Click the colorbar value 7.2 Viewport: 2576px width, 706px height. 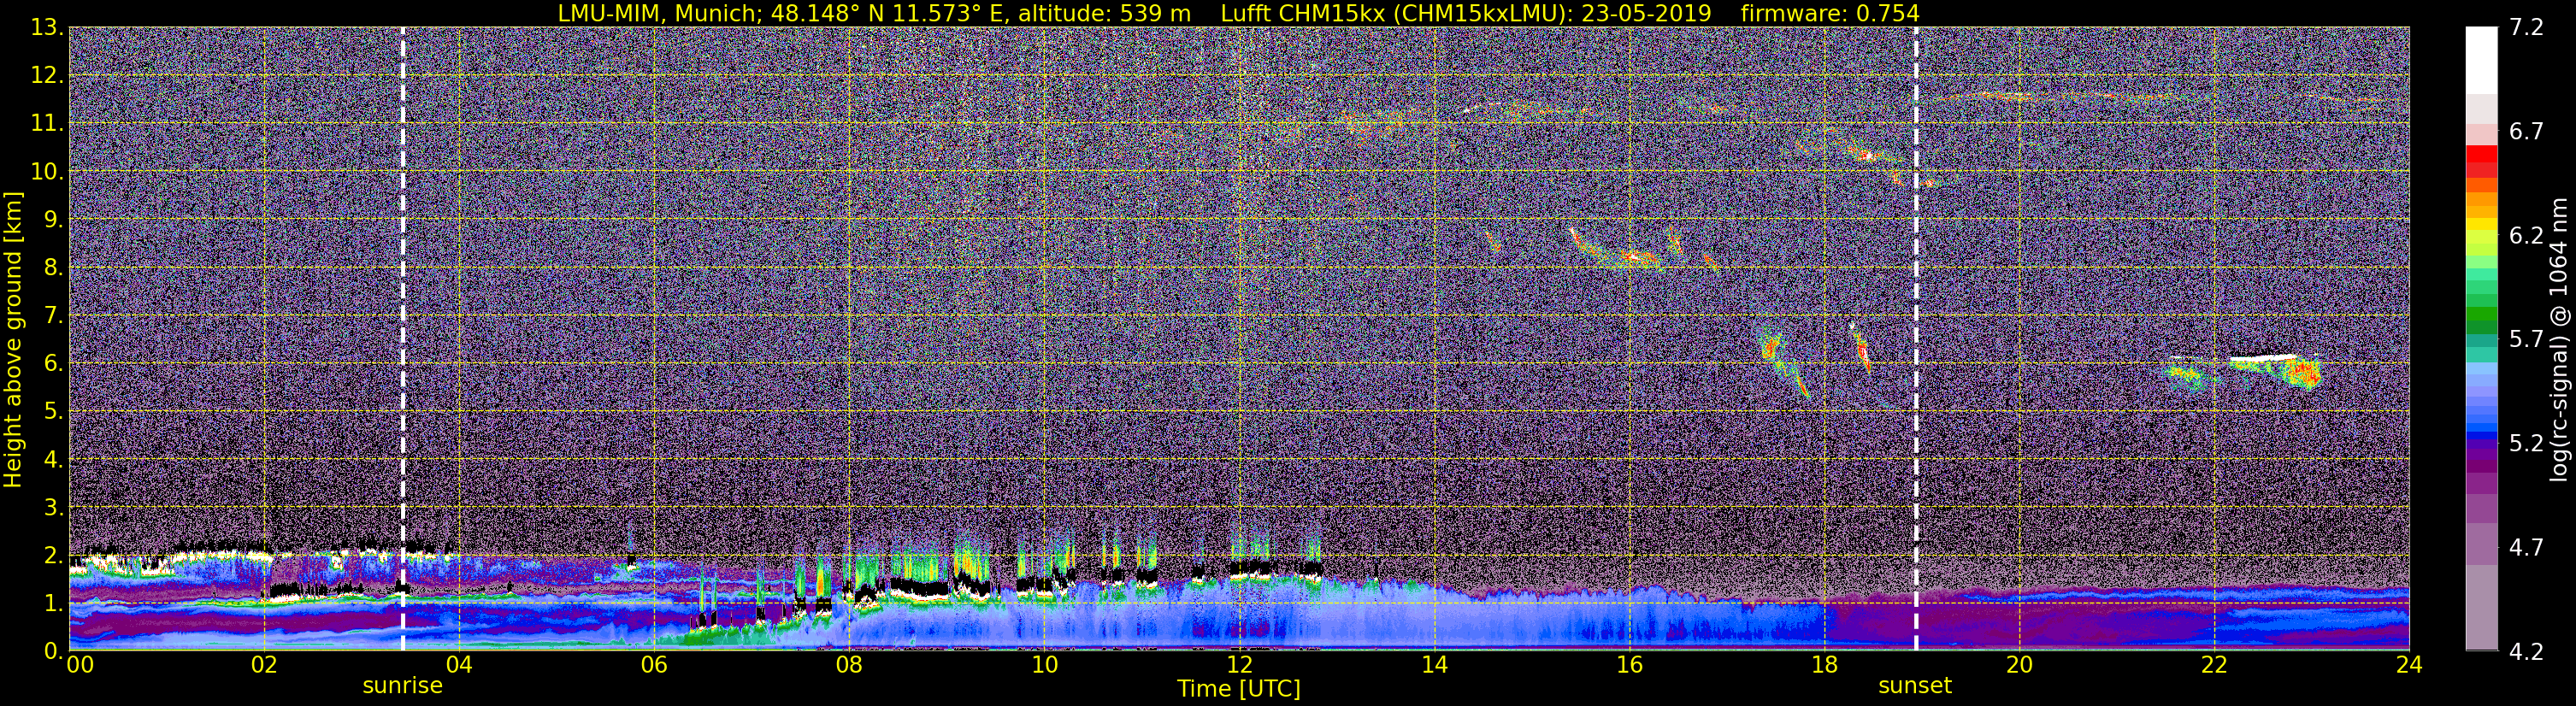[2526, 27]
